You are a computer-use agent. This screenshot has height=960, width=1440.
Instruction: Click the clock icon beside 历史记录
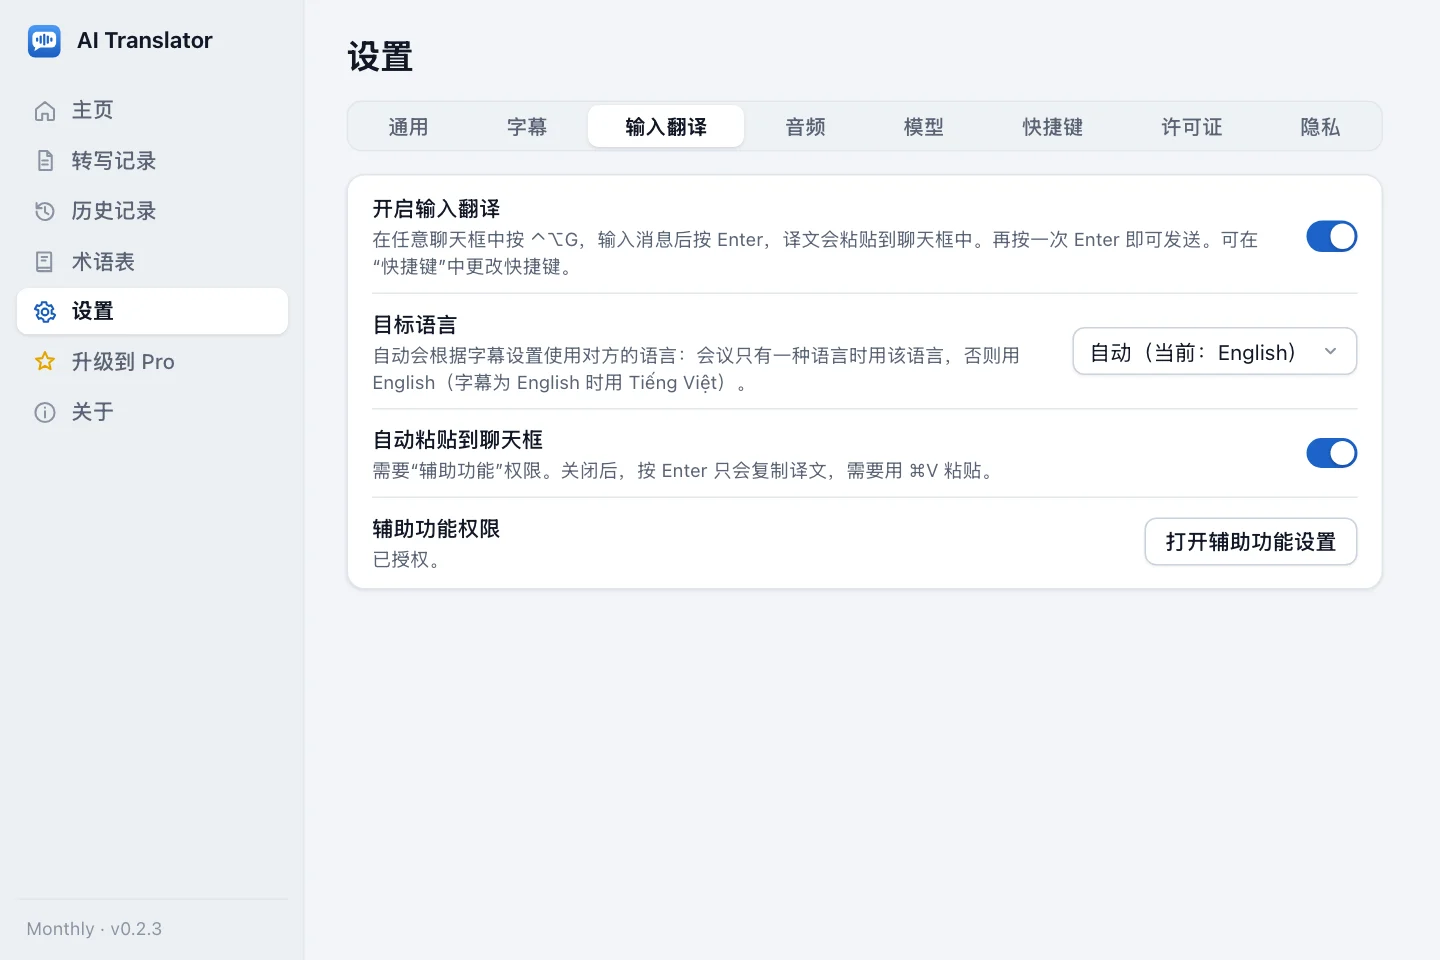coord(45,211)
